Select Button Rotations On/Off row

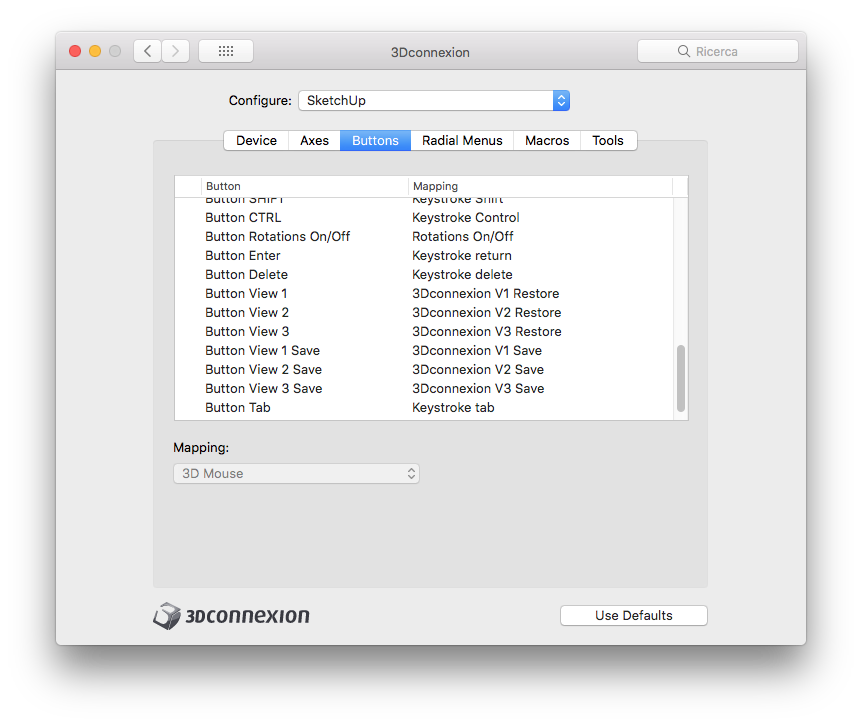pos(424,237)
